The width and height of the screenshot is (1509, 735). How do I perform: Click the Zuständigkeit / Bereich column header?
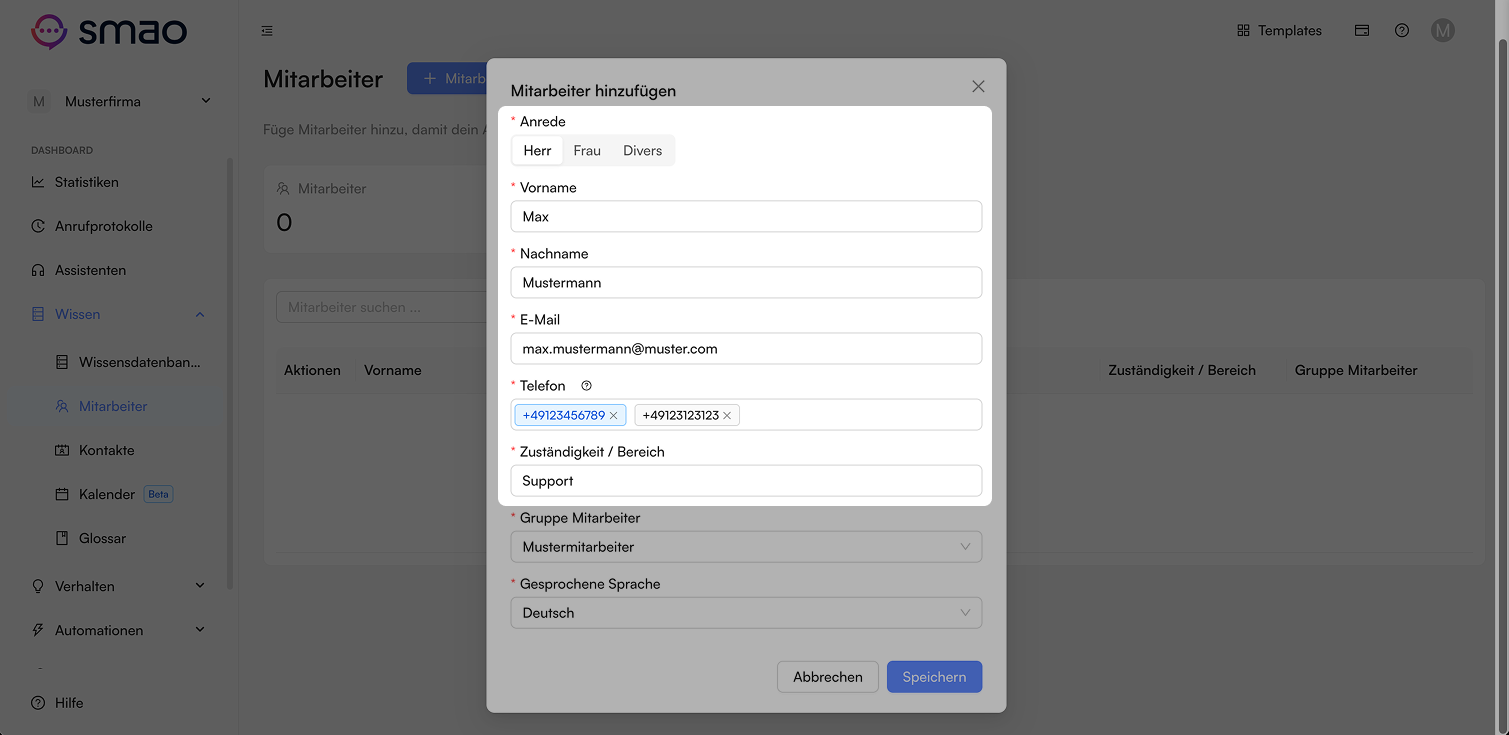coord(1182,370)
